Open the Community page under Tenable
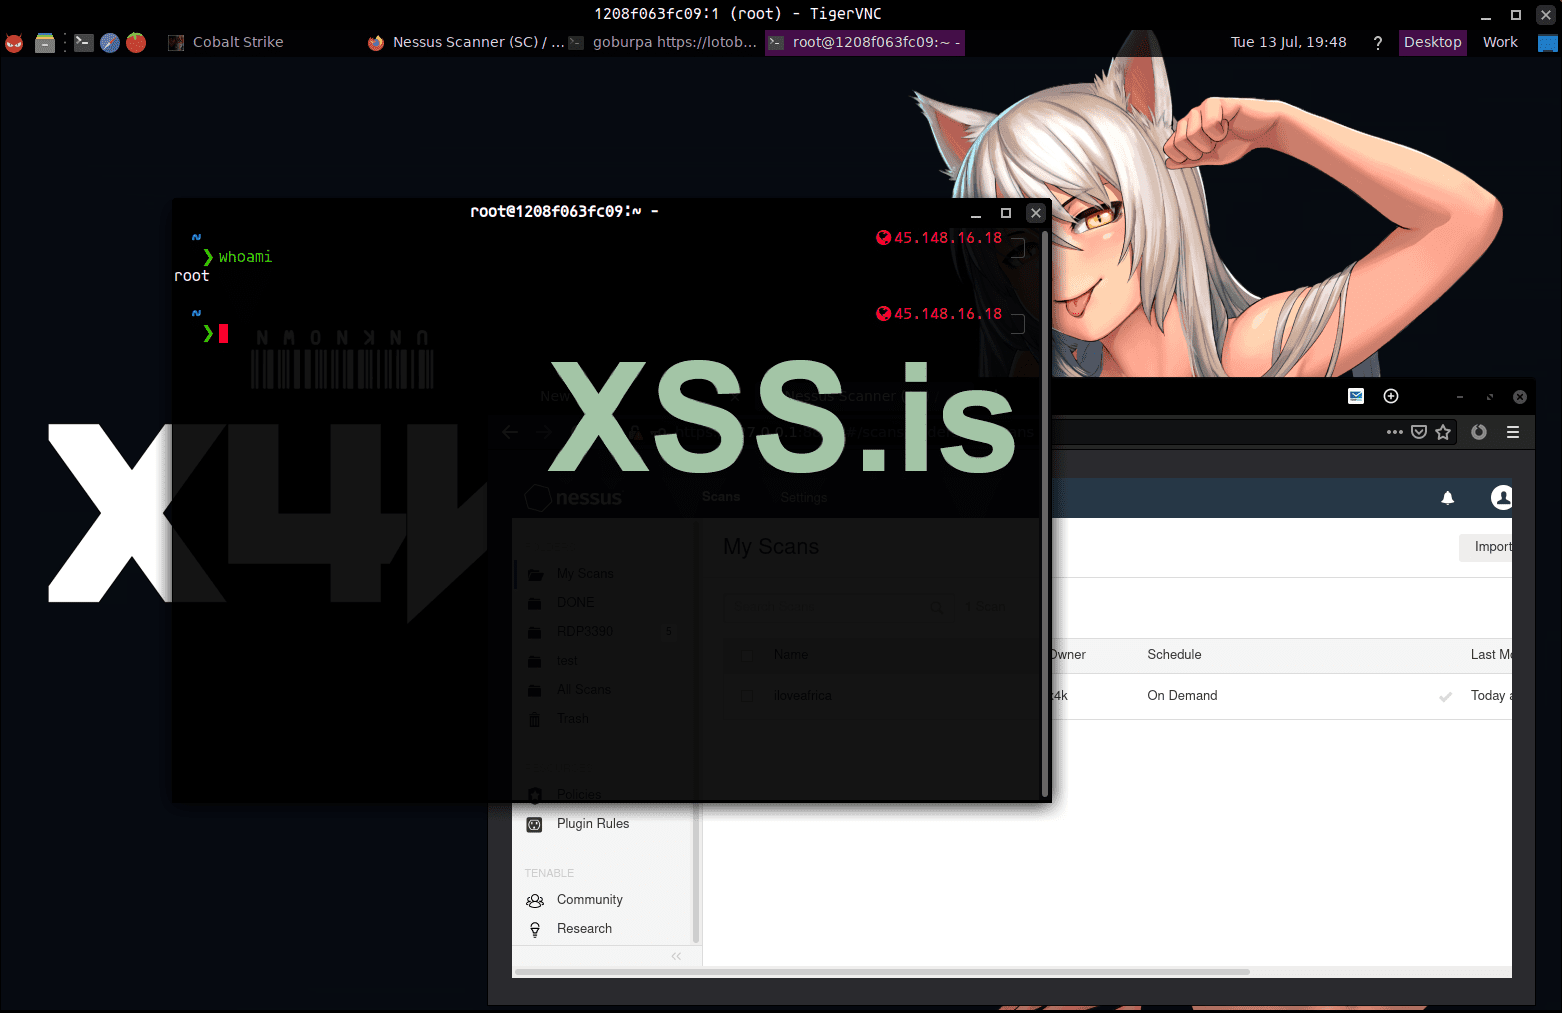The width and height of the screenshot is (1562, 1013). click(x=589, y=899)
